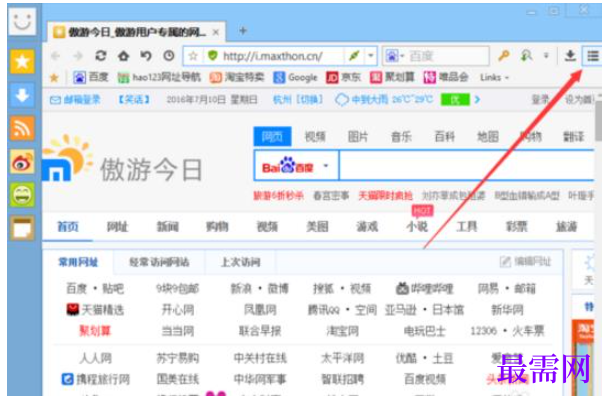Image resolution: width=609 pixels, height=400 pixels.
Task: Close the 傲游今日 tab
Action: 216,33
